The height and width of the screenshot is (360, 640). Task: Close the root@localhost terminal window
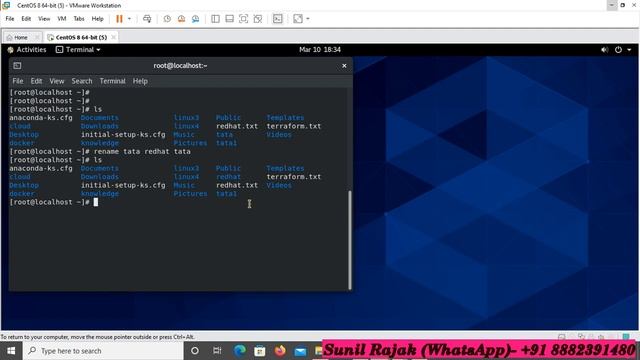[x=344, y=66]
